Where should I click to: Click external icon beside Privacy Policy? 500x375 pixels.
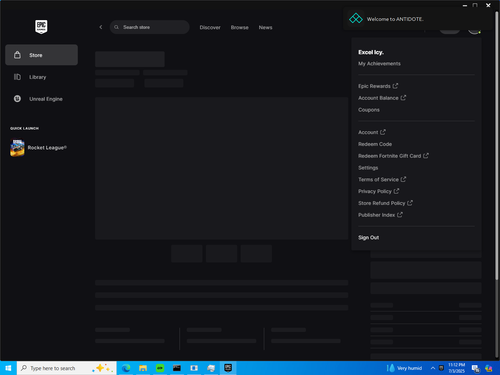396,191
